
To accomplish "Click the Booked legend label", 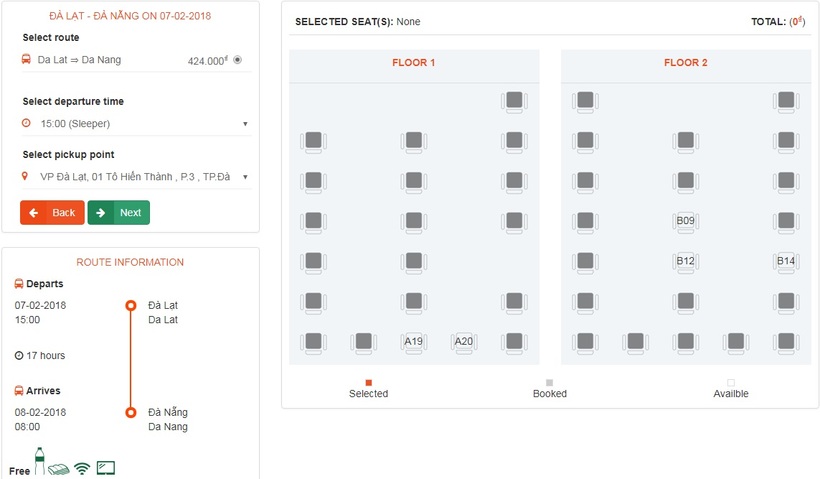I will (x=550, y=394).
